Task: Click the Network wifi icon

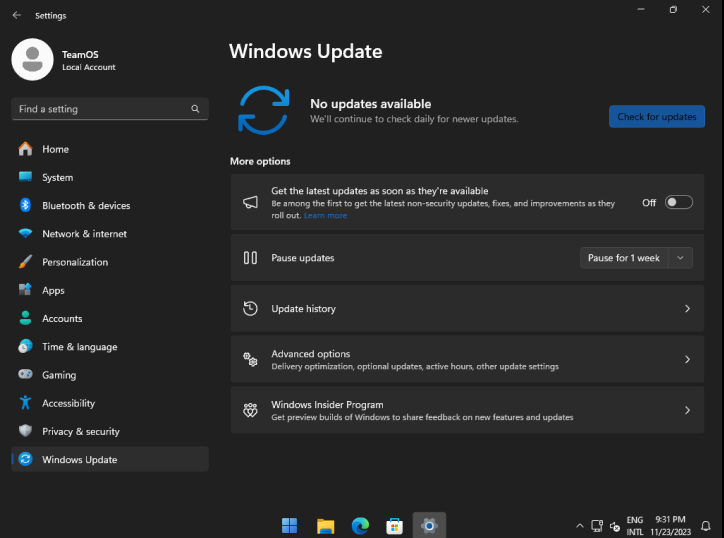Action: point(25,233)
